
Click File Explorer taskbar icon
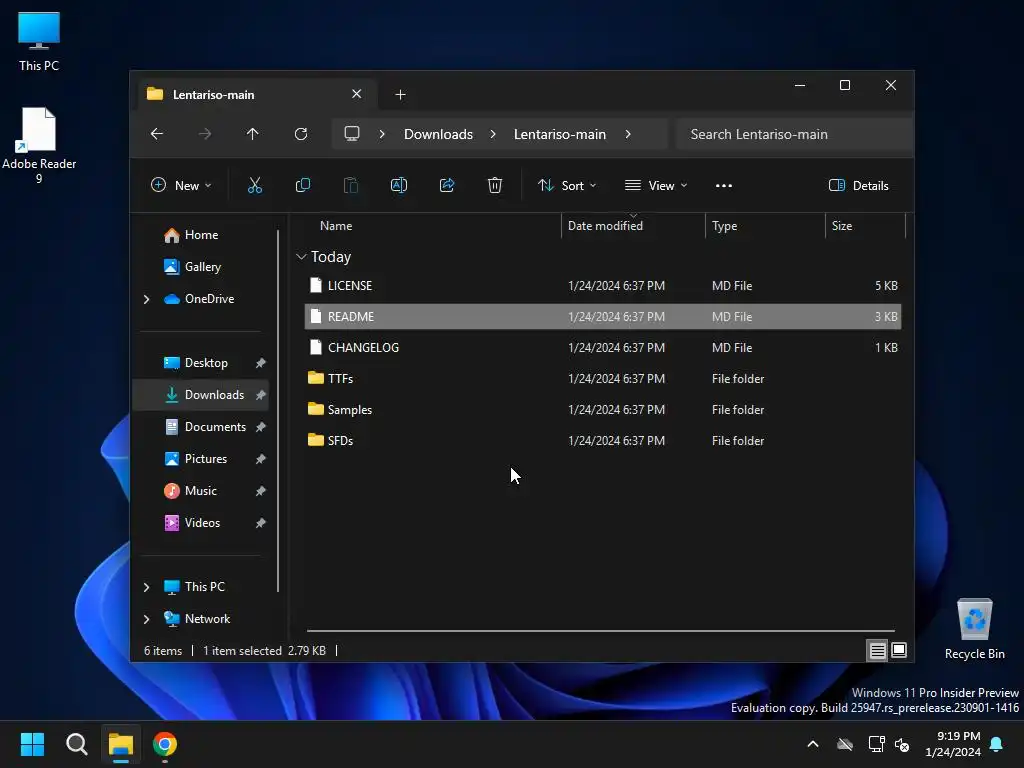[121, 744]
